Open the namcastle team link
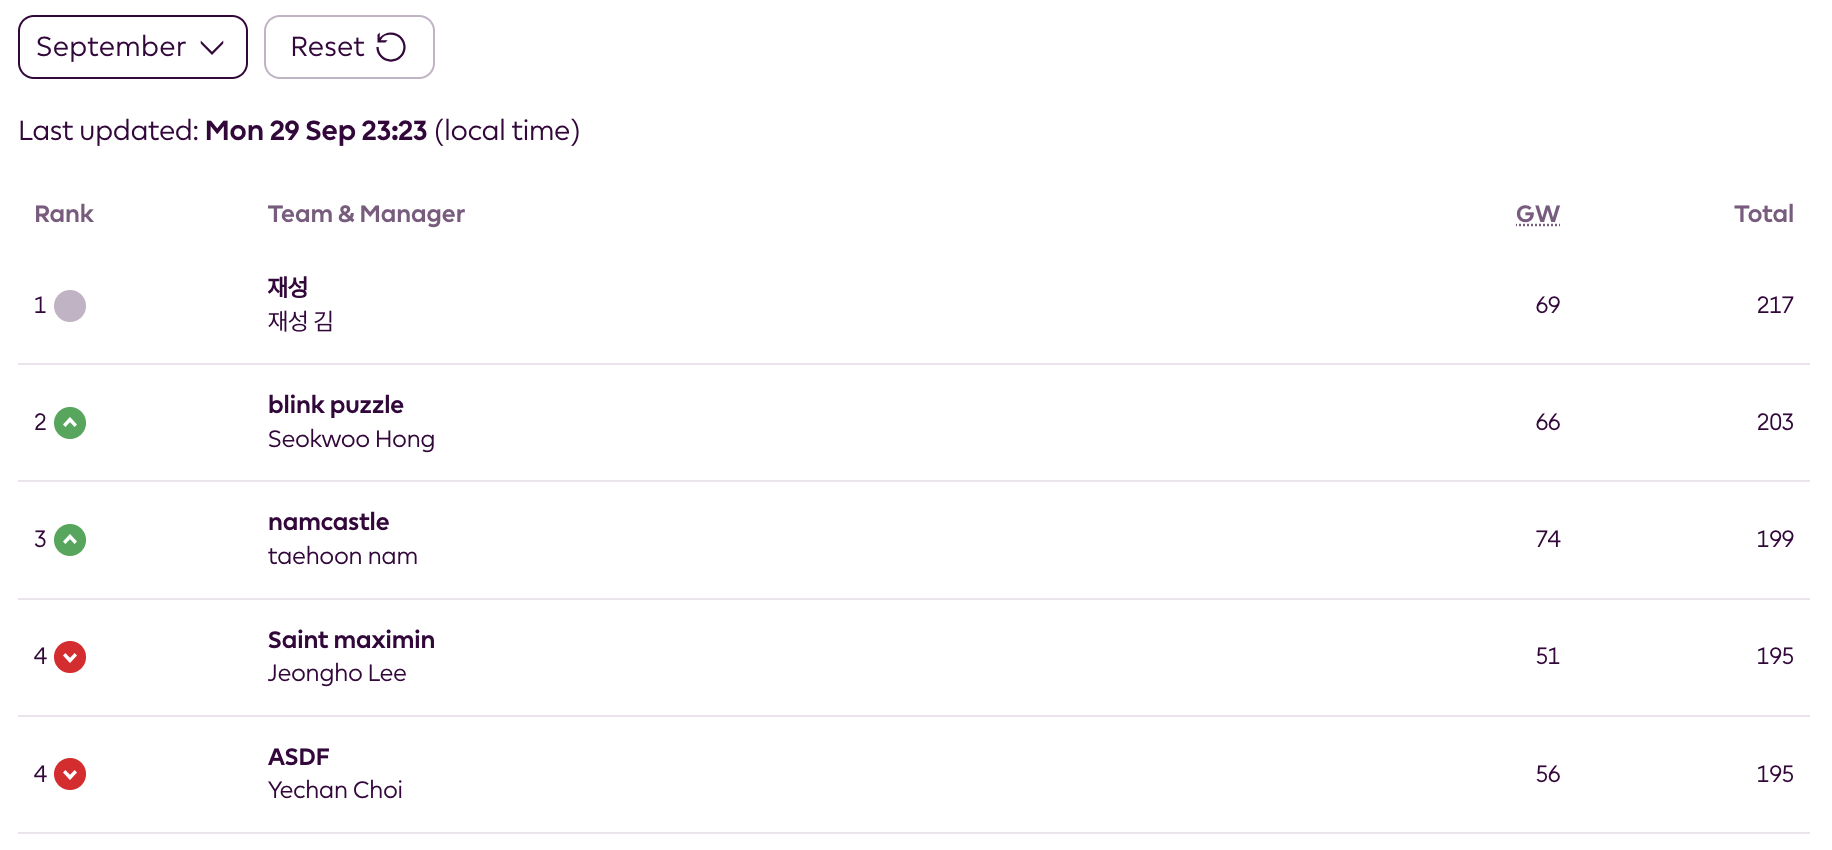The height and width of the screenshot is (850, 1832). [328, 522]
